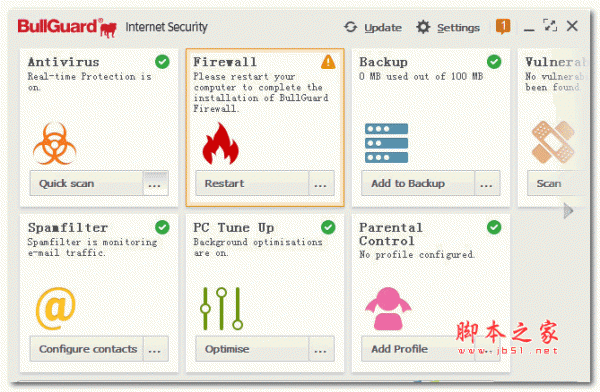
Task: Click the PC Tune Up sliders icon
Action: click(222, 309)
